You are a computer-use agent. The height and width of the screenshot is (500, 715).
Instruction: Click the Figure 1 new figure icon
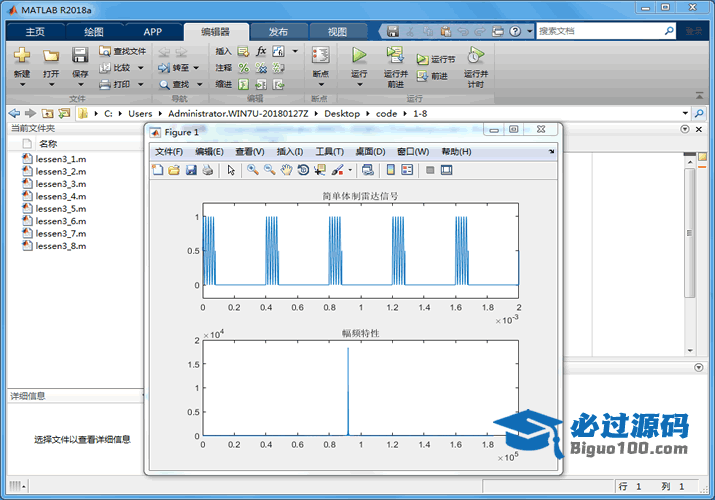[157, 170]
